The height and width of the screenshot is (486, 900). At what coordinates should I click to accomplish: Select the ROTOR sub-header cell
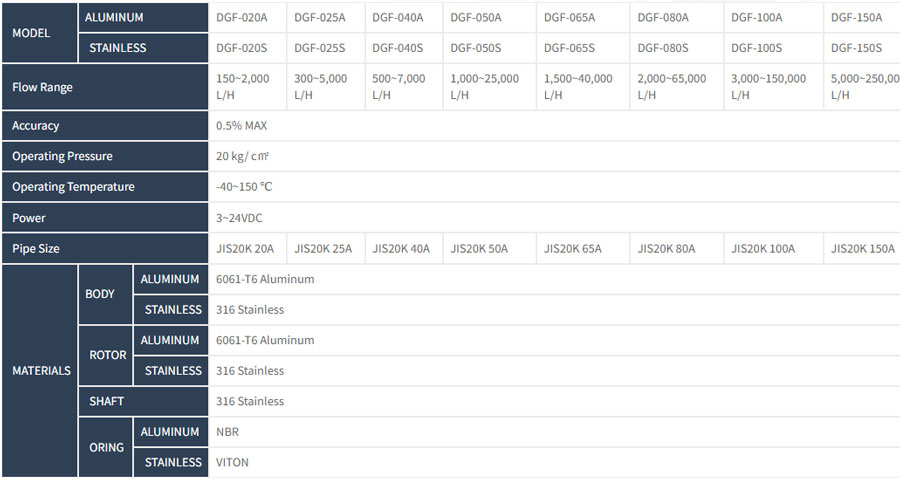(106, 355)
